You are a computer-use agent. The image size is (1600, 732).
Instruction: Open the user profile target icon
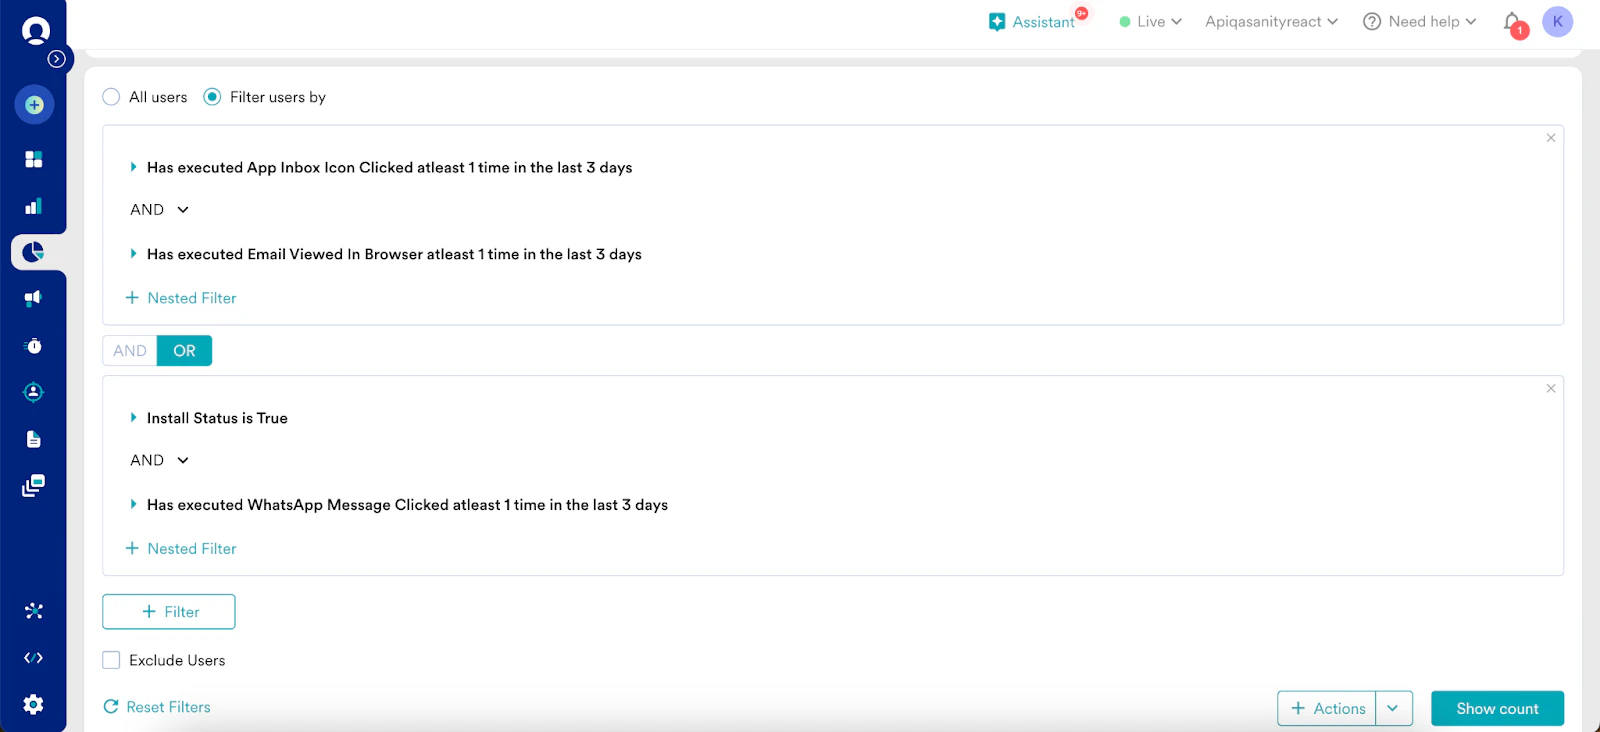(x=34, y=392)
